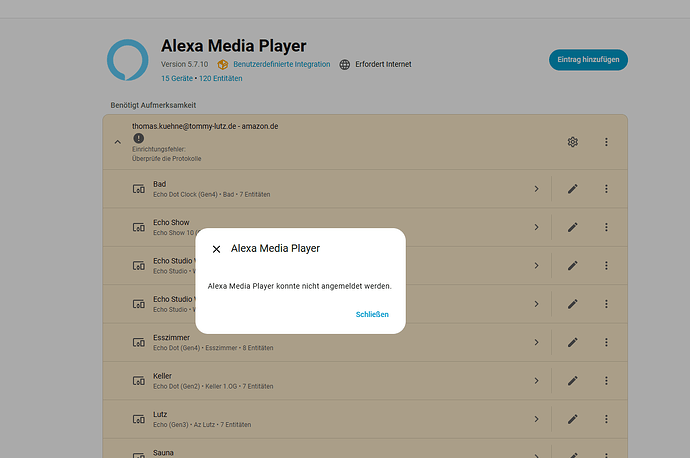Edit the Echo Show device pencil icon

pyautogui.click(x=573, y=227)
